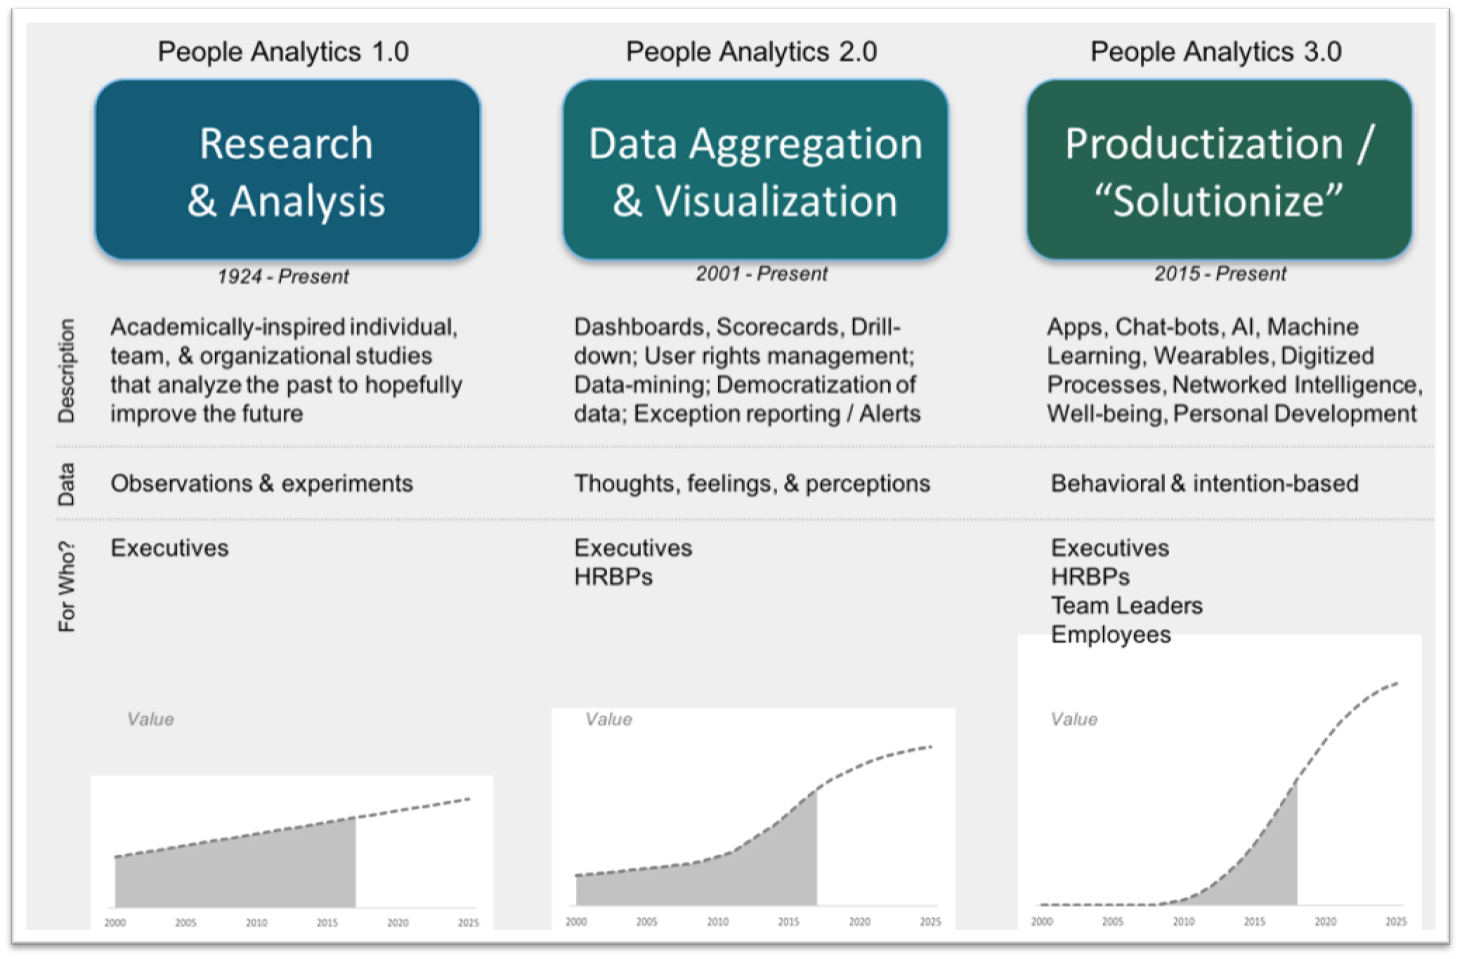Click the Behavioral & intention-based text
Image resolution: width=1461 pixels, height=959 pixels.
point(1204,483)
